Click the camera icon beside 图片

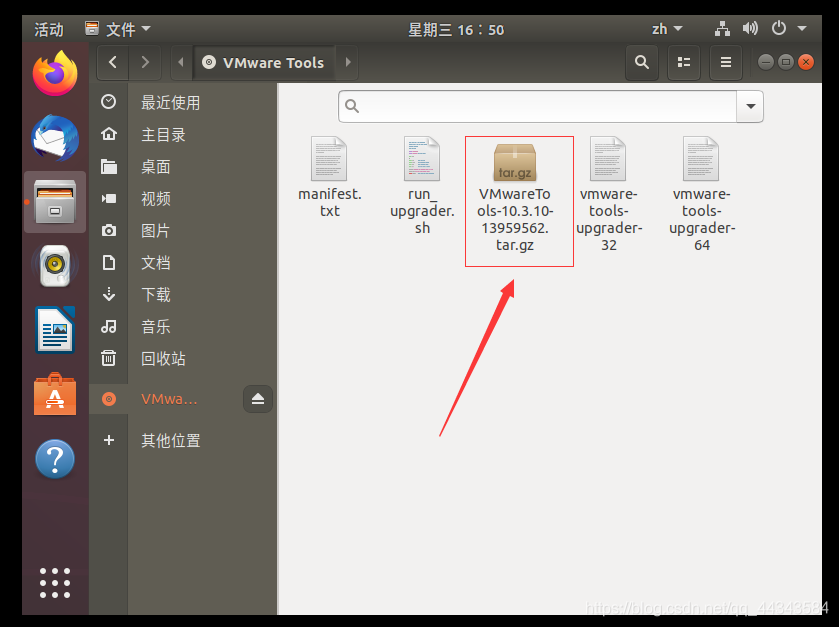click(x=109, y=231)
